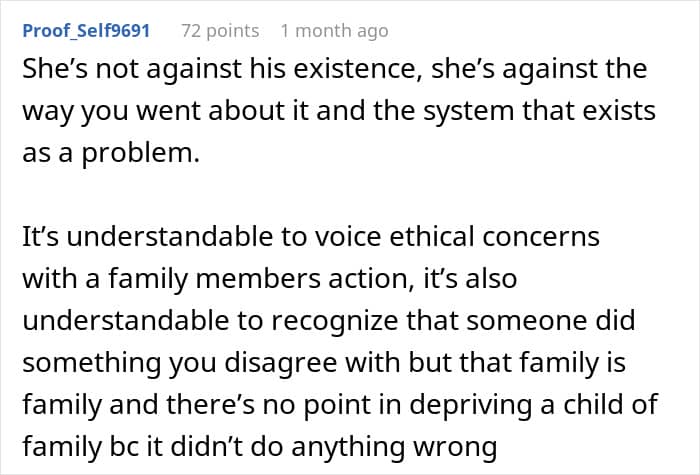
Task: Click the line starting "understandable to recognize"
Action: point(329,321)
